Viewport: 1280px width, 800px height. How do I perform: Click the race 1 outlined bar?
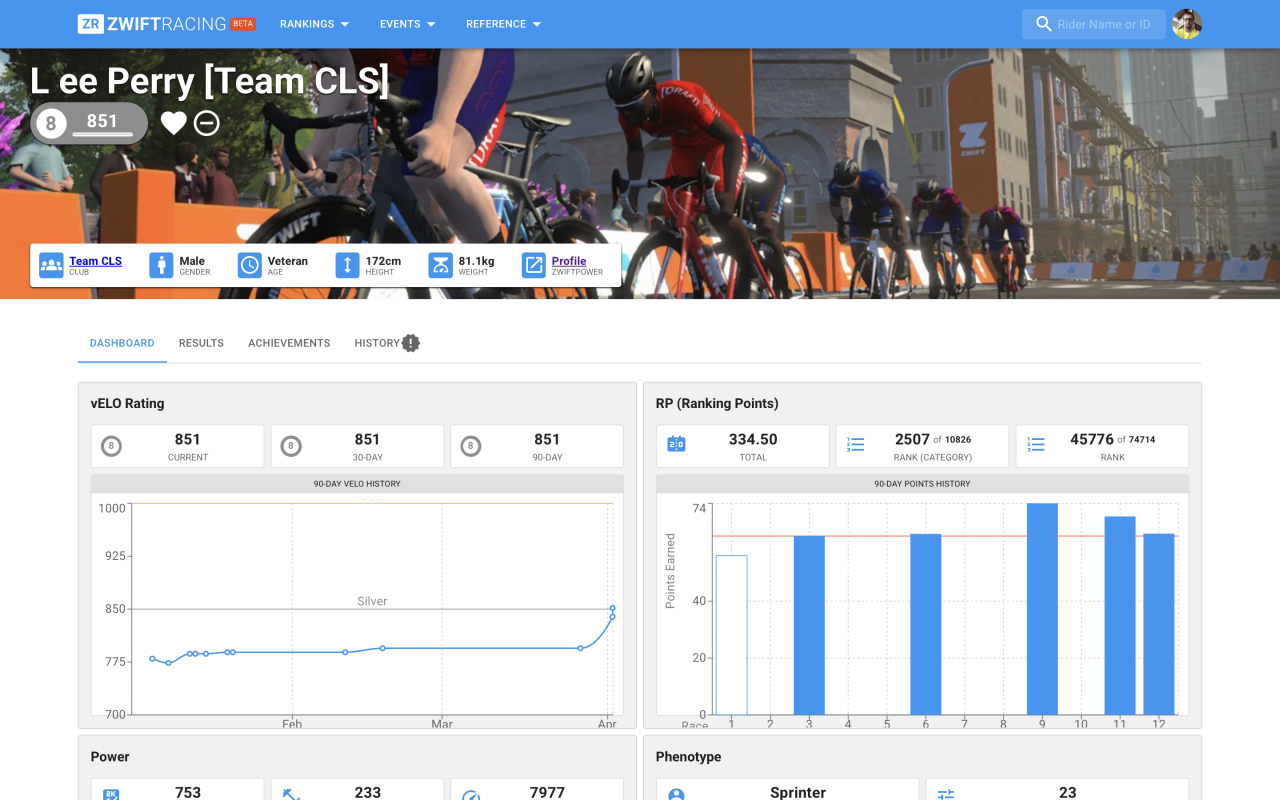click(731, 635)
